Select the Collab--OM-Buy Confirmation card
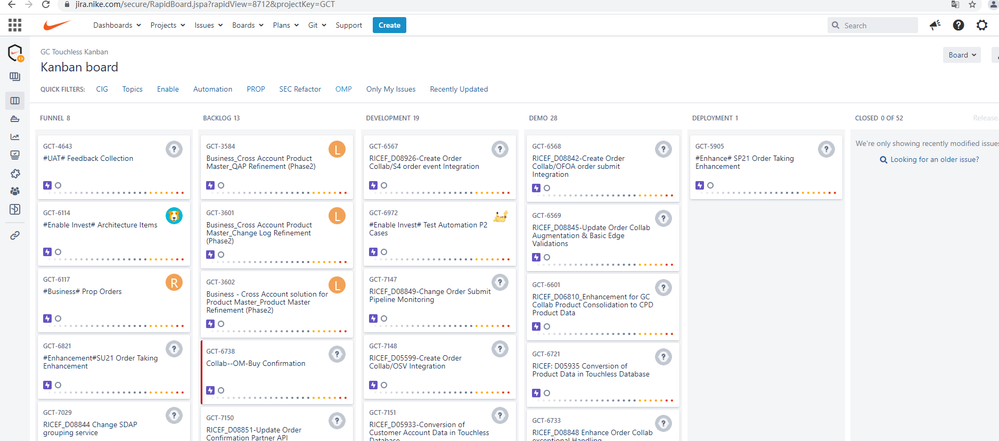The image size is (999, 441). 277,372
